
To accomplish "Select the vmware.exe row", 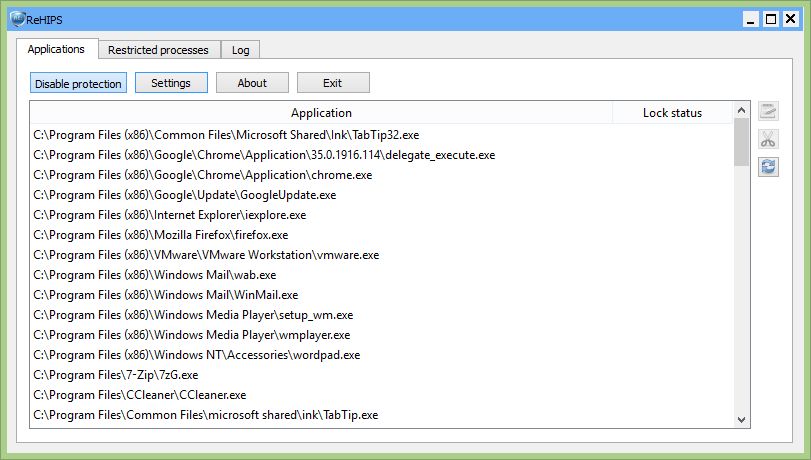I will pyautogui.click(x=381, y=255).
